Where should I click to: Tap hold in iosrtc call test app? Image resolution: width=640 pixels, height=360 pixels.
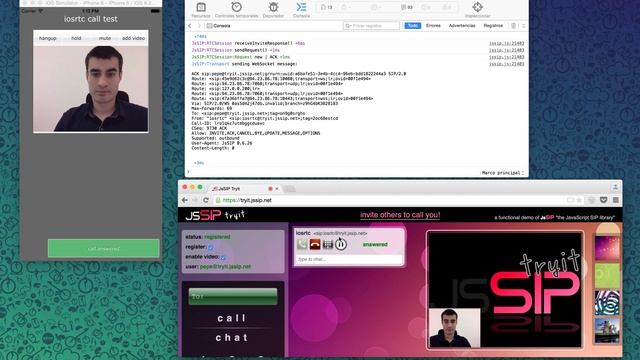click(x=76, y=38)
